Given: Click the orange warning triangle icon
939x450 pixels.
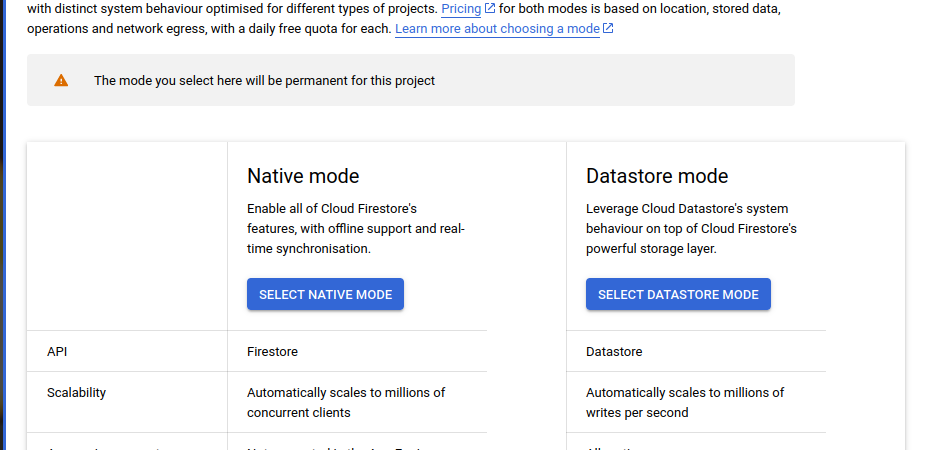Looking at the screenshot, I should point(61,80).
